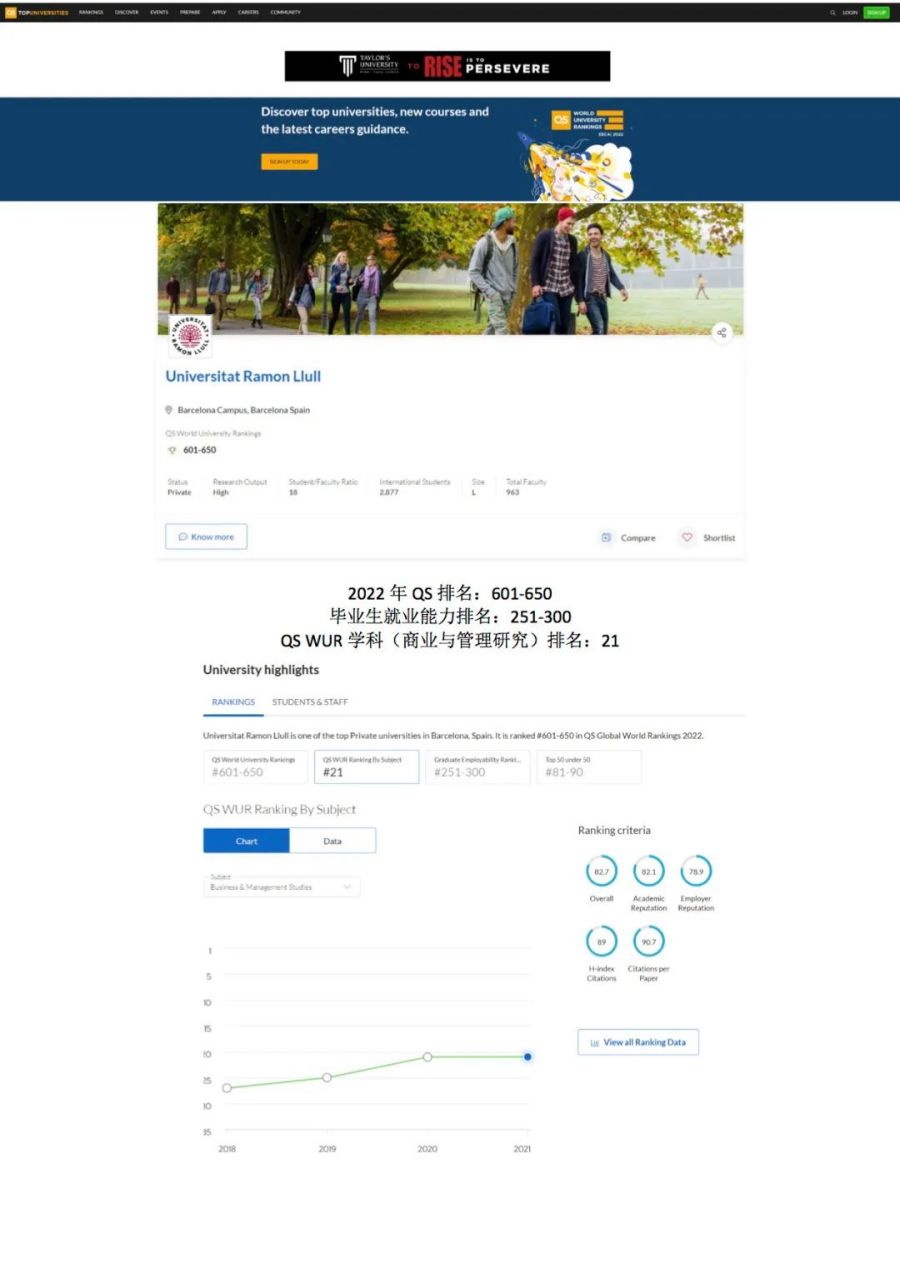
Task: Open the Careers menu
Action: point(248,12)
